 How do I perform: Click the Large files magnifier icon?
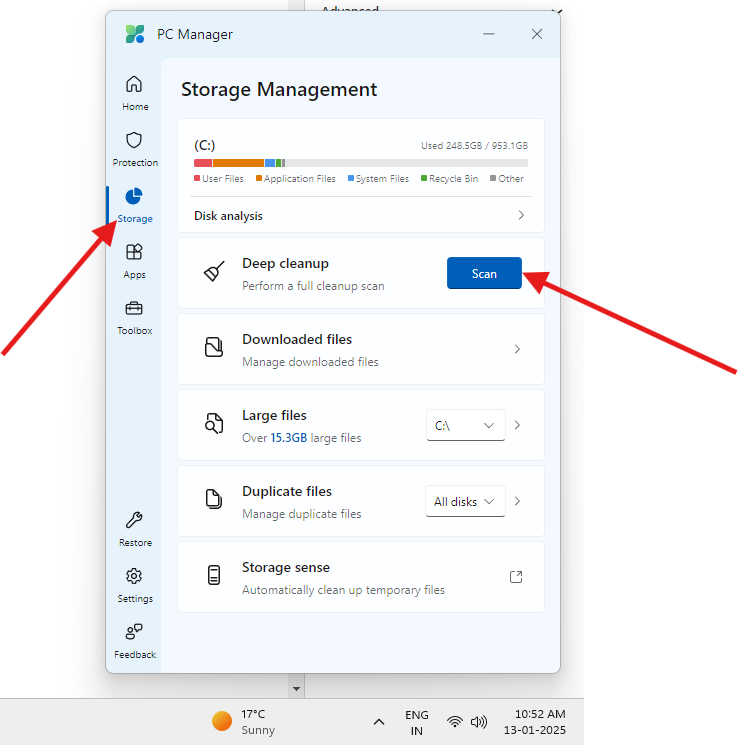(214, 423)
